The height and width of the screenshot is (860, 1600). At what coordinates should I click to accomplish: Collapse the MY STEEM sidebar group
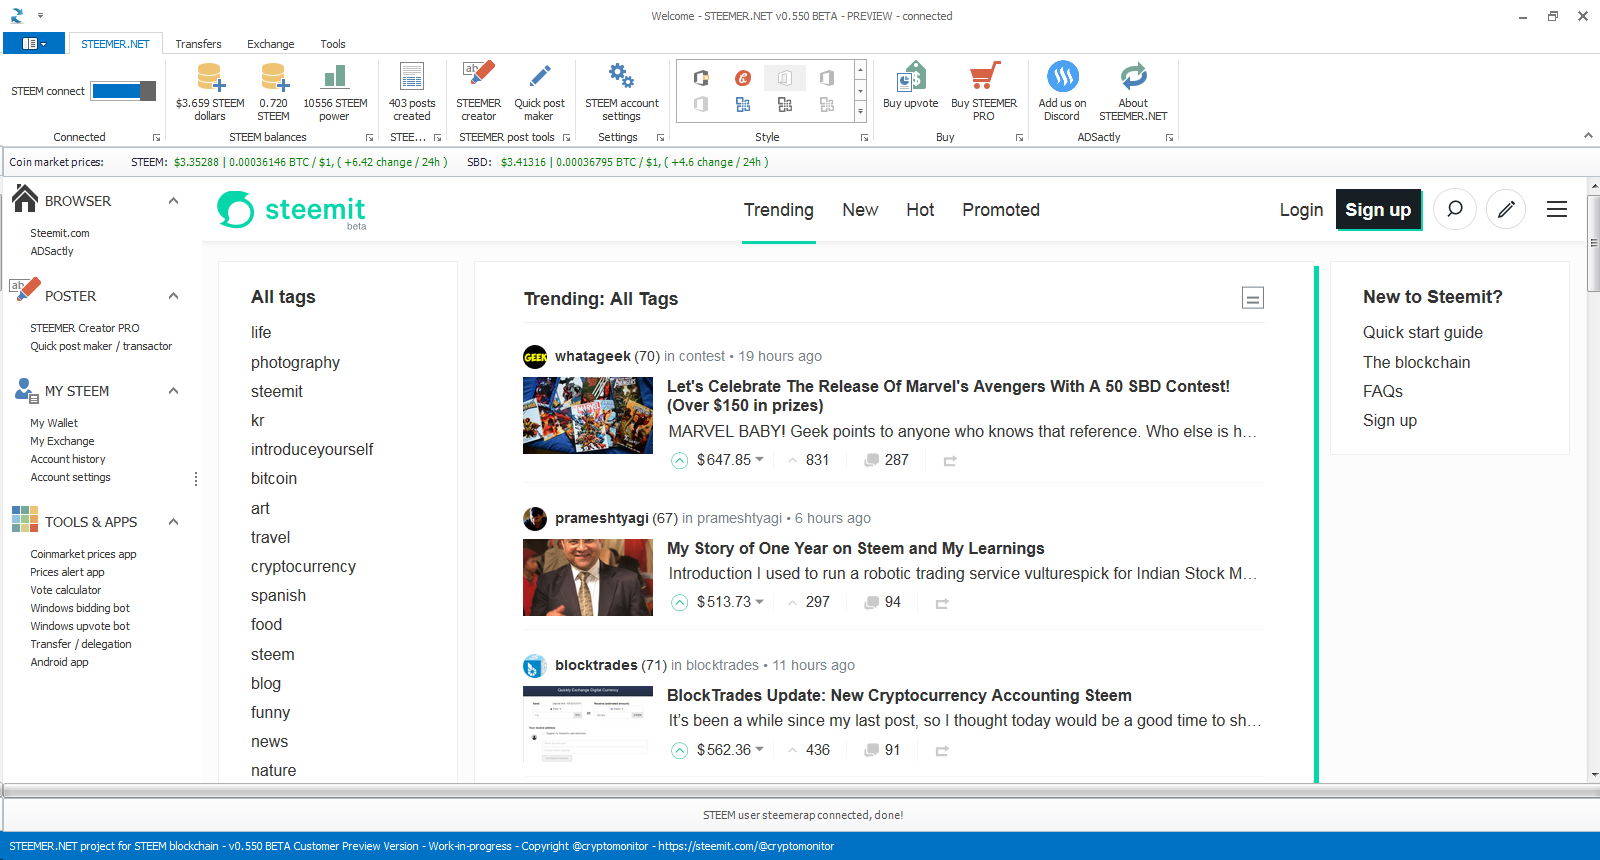coord(173,391)
